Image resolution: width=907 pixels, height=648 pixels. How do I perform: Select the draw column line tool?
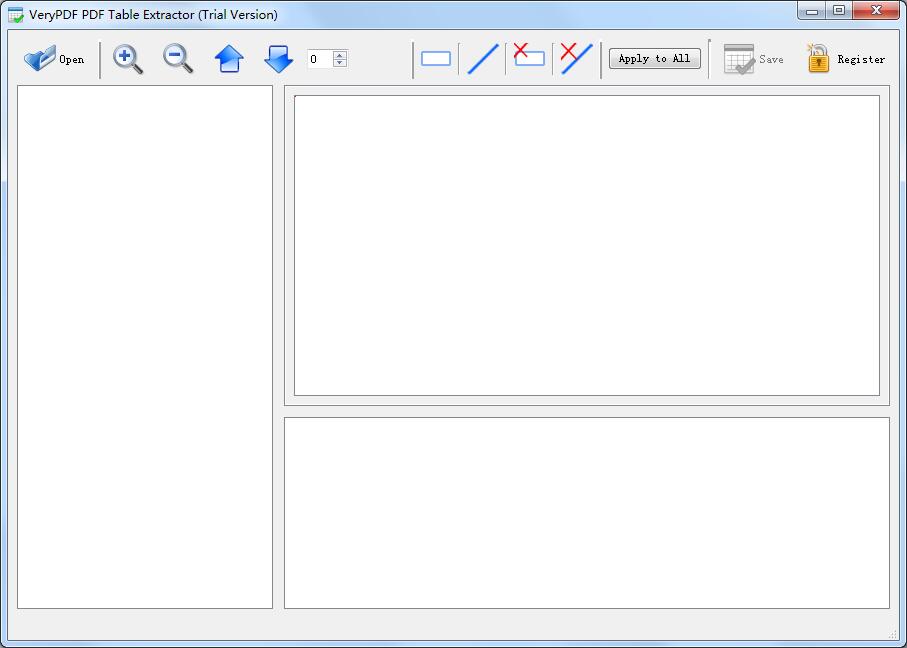[483, 59]
